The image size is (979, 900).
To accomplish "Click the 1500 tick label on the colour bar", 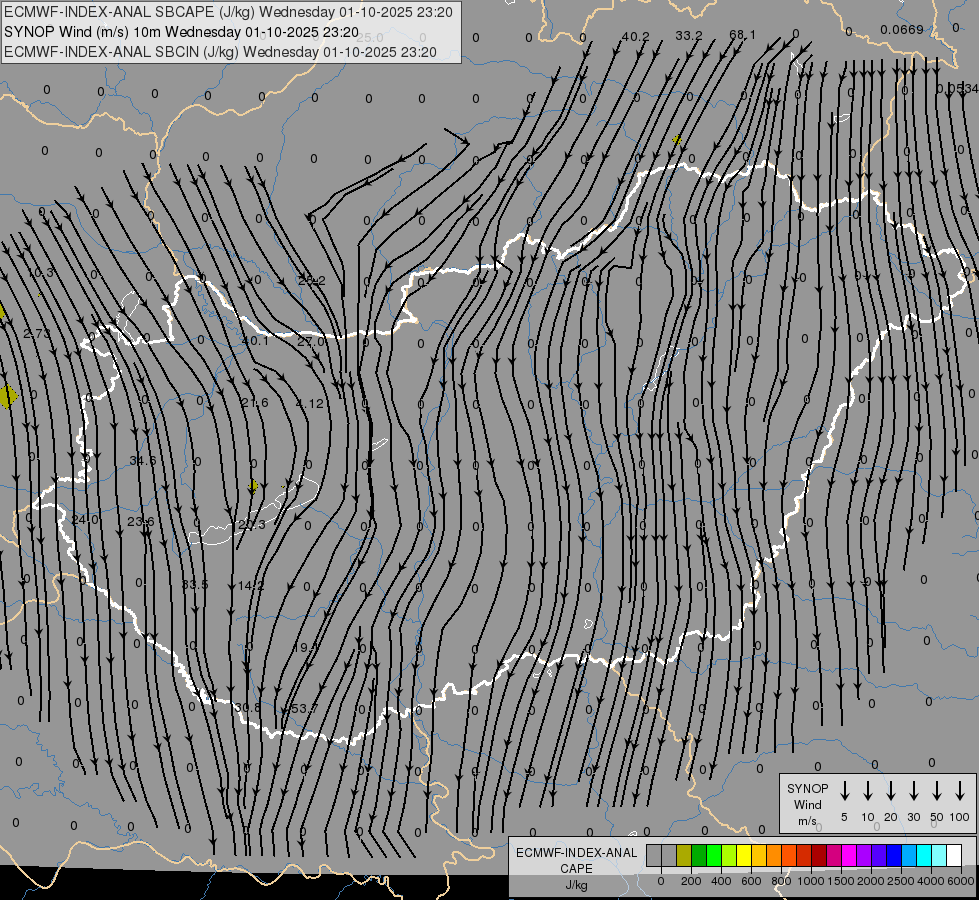I will coord(840,881).
